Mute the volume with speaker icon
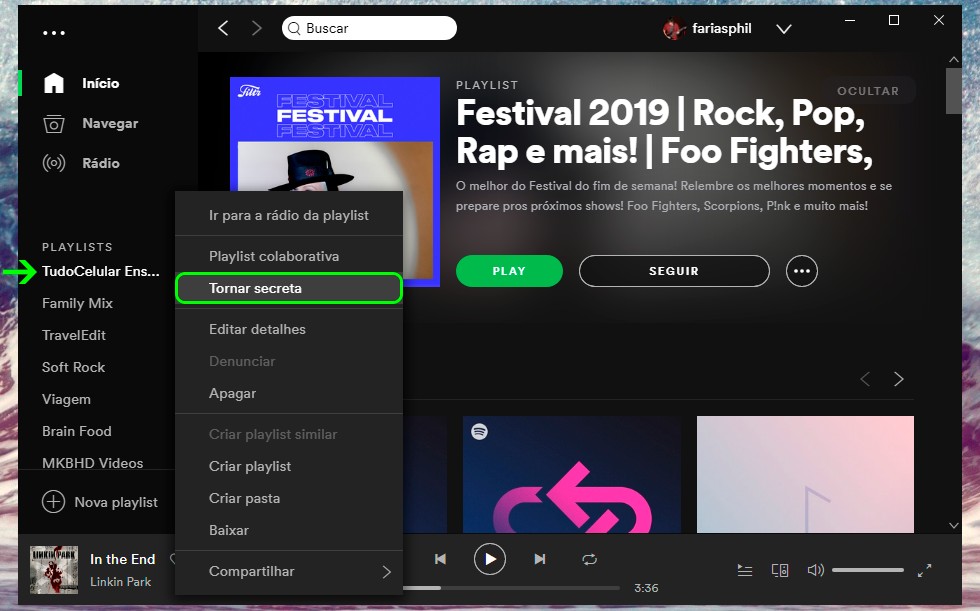This screenshot has width=980, height=611. (x=816, y=570)
